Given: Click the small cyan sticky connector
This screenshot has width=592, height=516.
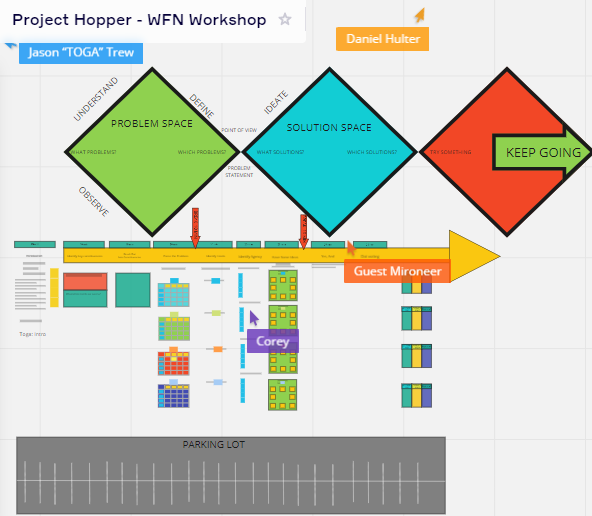Looking at the screenshot, I should coord(216,281).
